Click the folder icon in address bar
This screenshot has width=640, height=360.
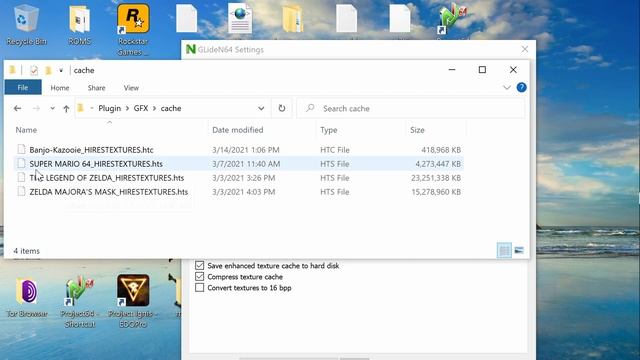click(x=81, y=108)
